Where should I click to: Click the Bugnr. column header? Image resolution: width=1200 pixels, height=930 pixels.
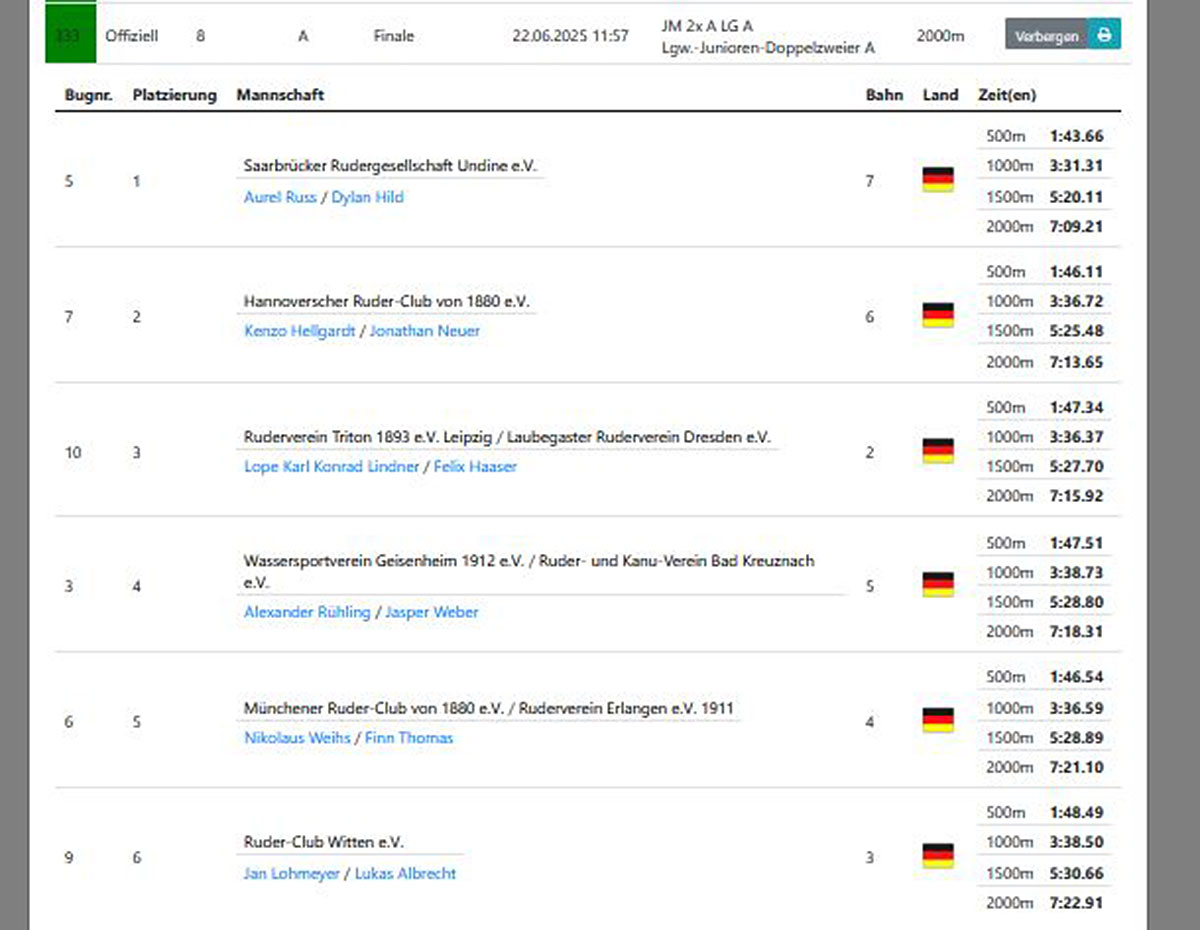89,95
